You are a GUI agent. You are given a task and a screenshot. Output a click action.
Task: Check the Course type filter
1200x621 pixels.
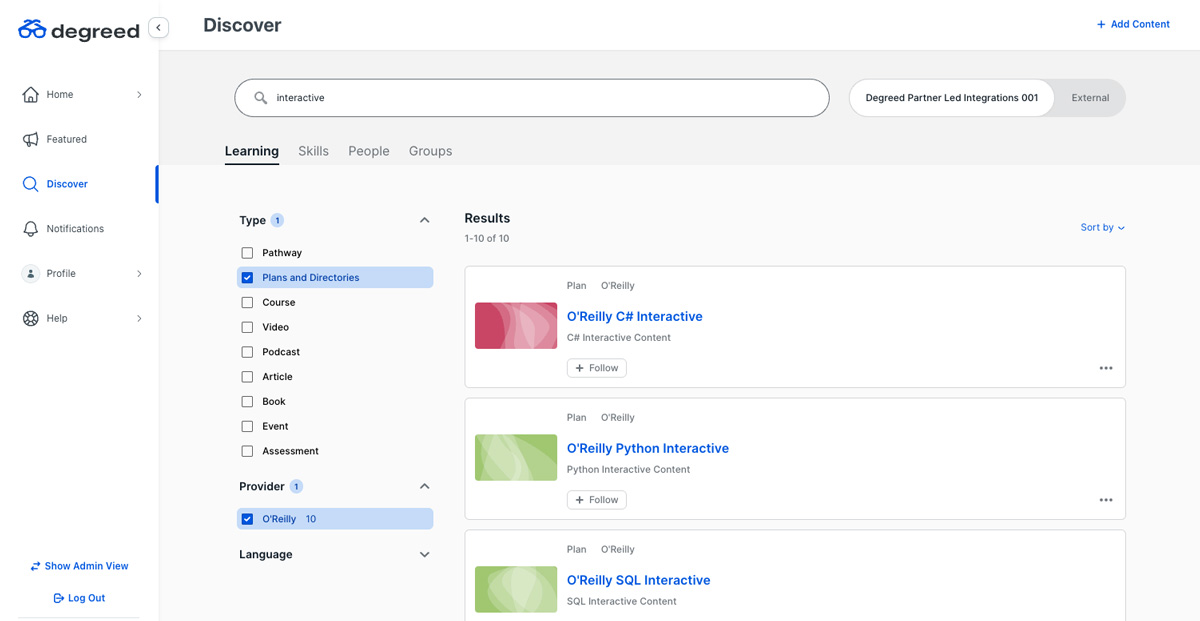[x=247, y=302]
